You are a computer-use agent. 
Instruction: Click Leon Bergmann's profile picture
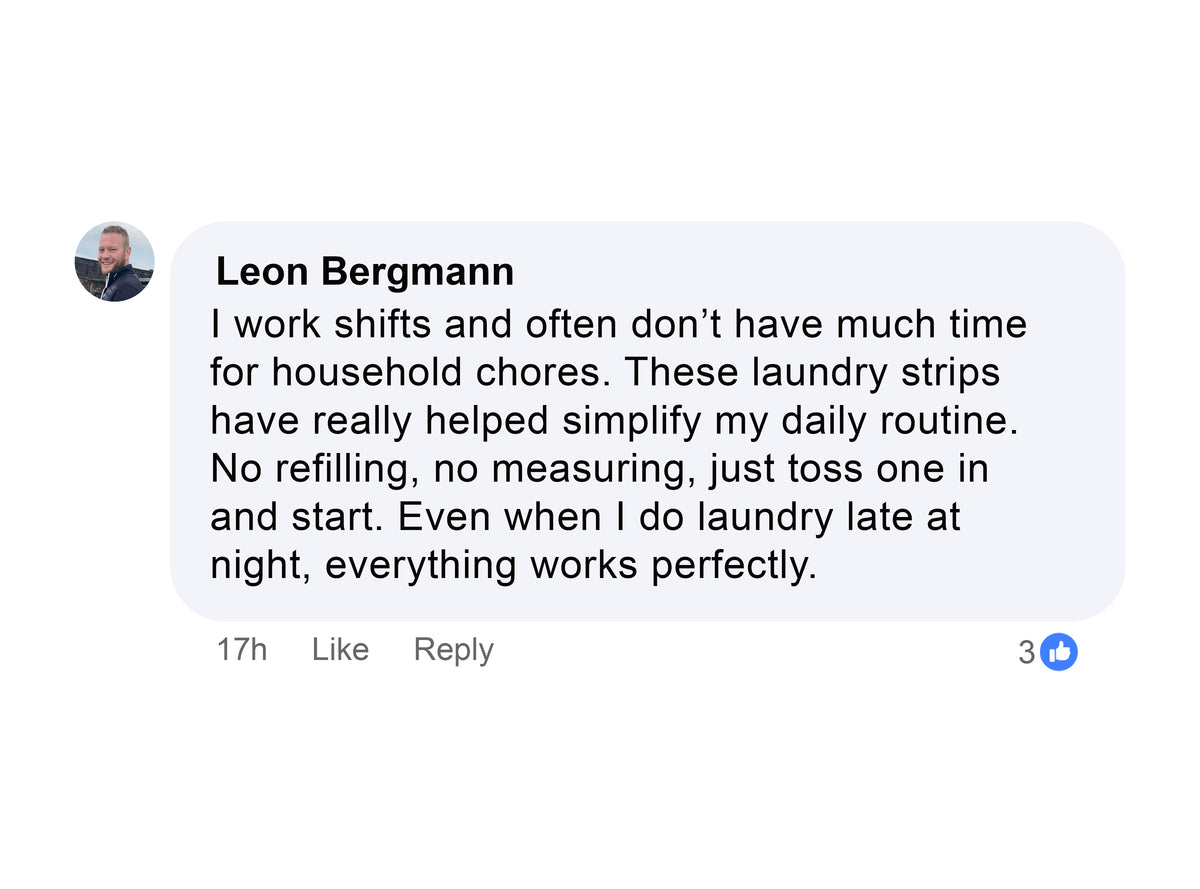114,262
